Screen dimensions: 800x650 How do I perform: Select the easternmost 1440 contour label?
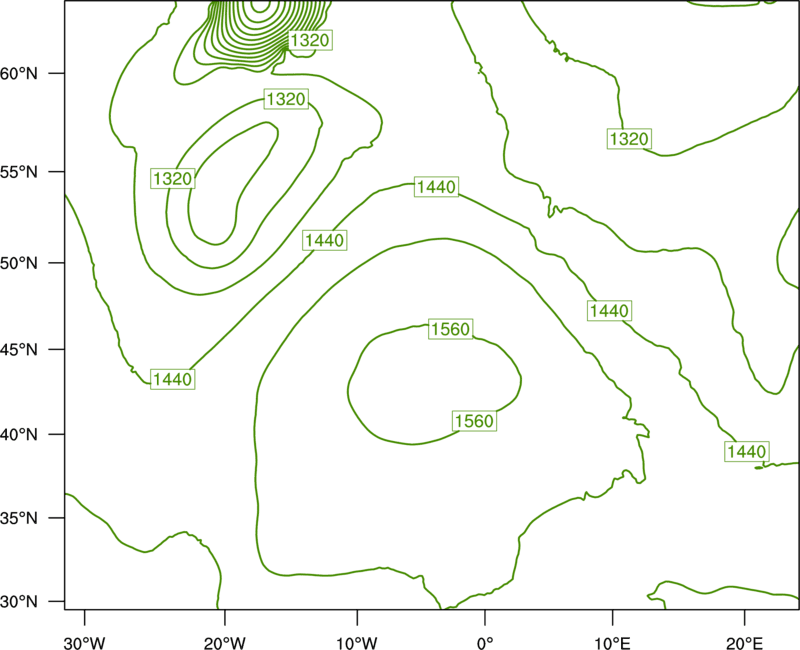click(x=747, y=452)
